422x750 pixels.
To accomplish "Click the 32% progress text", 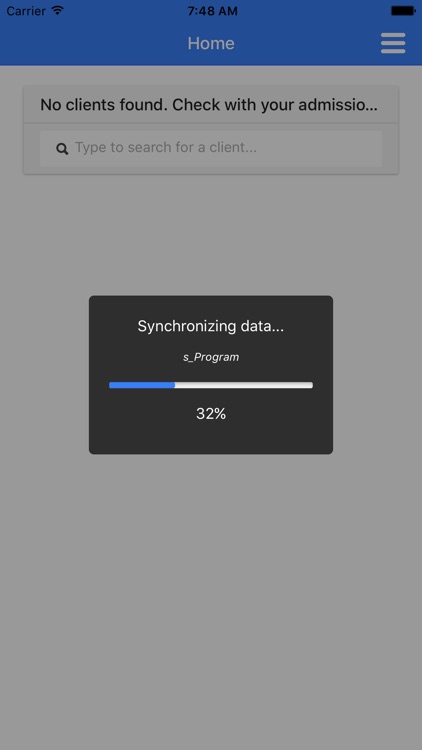I will (211, 414).
